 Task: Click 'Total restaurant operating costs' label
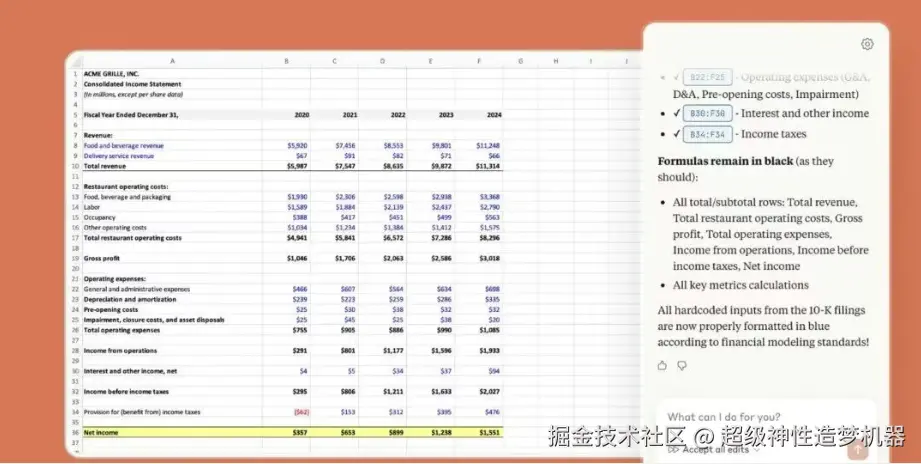pyautogui.click(x=132, y=238)
